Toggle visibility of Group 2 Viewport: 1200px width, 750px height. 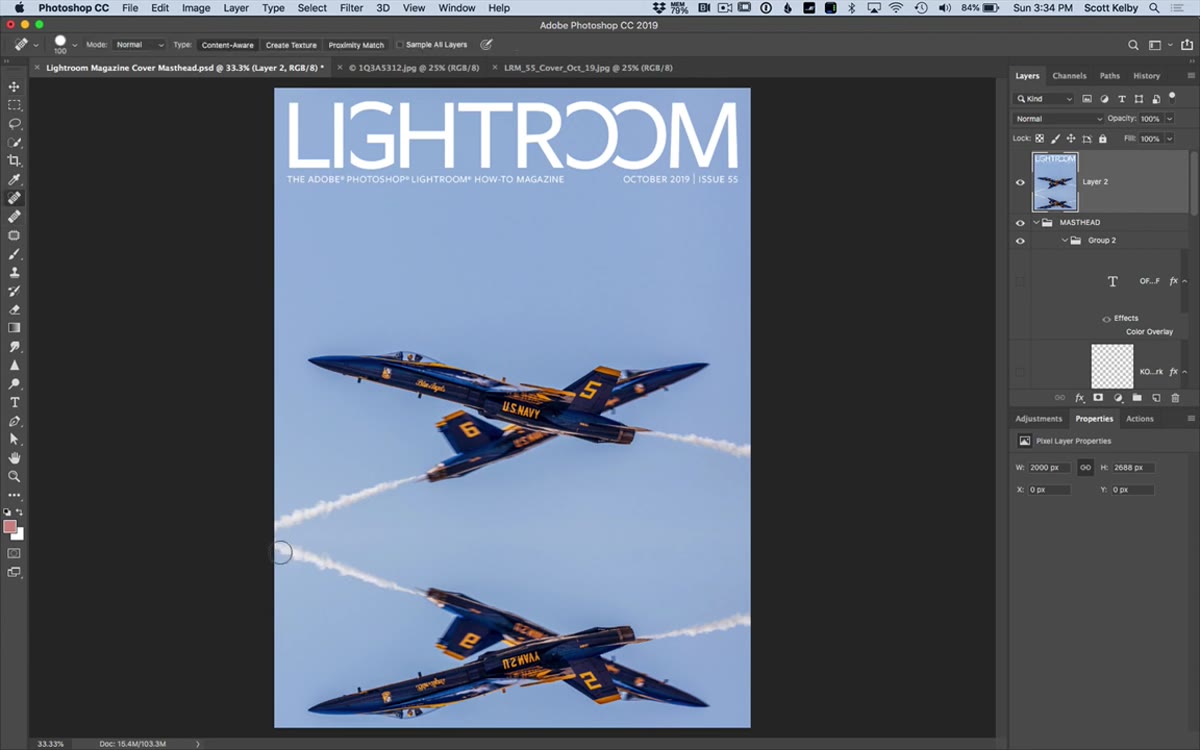1020,241
